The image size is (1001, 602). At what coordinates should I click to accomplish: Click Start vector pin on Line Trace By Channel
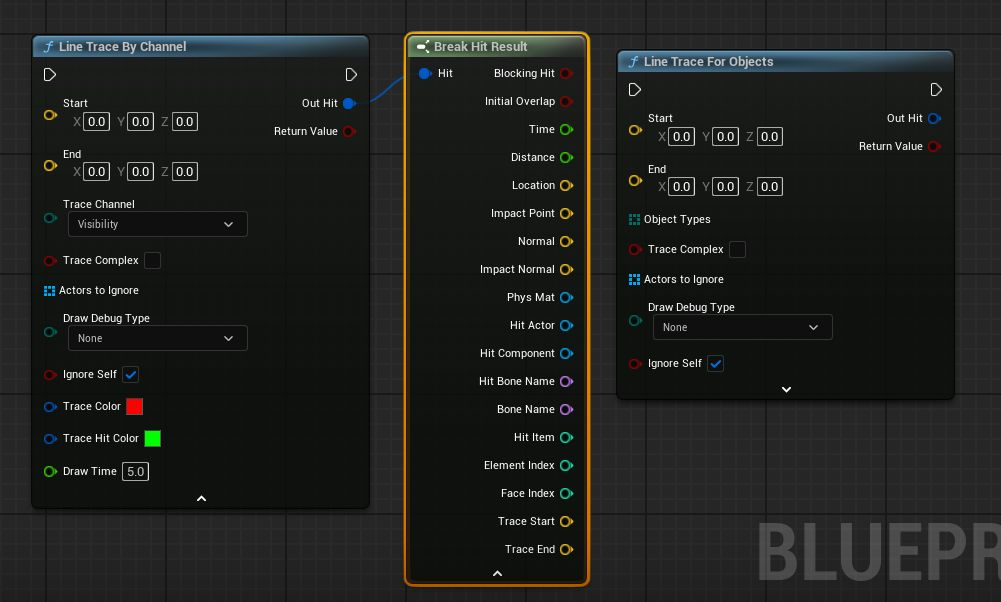(50, 115)
